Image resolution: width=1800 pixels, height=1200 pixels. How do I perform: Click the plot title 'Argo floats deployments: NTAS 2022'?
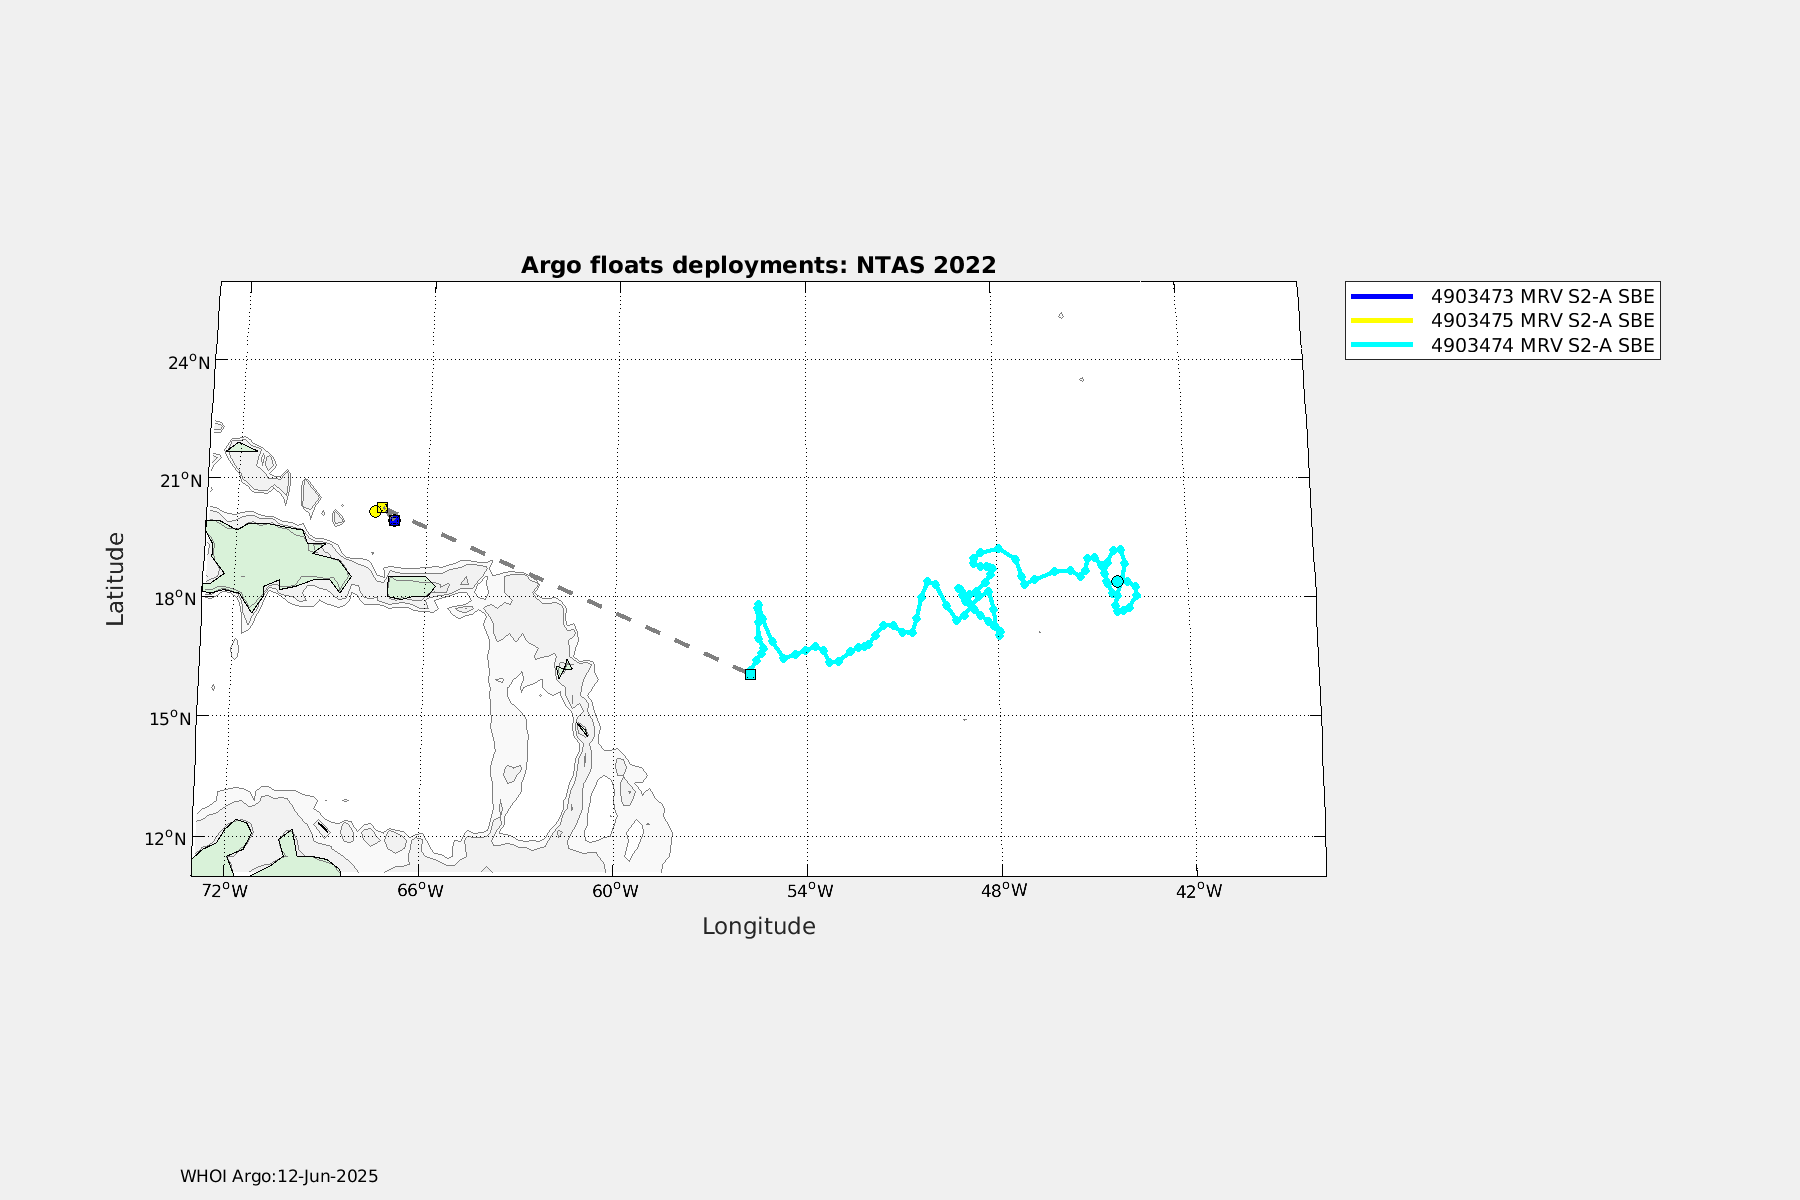pyautogui.click(x=759, y=265)
